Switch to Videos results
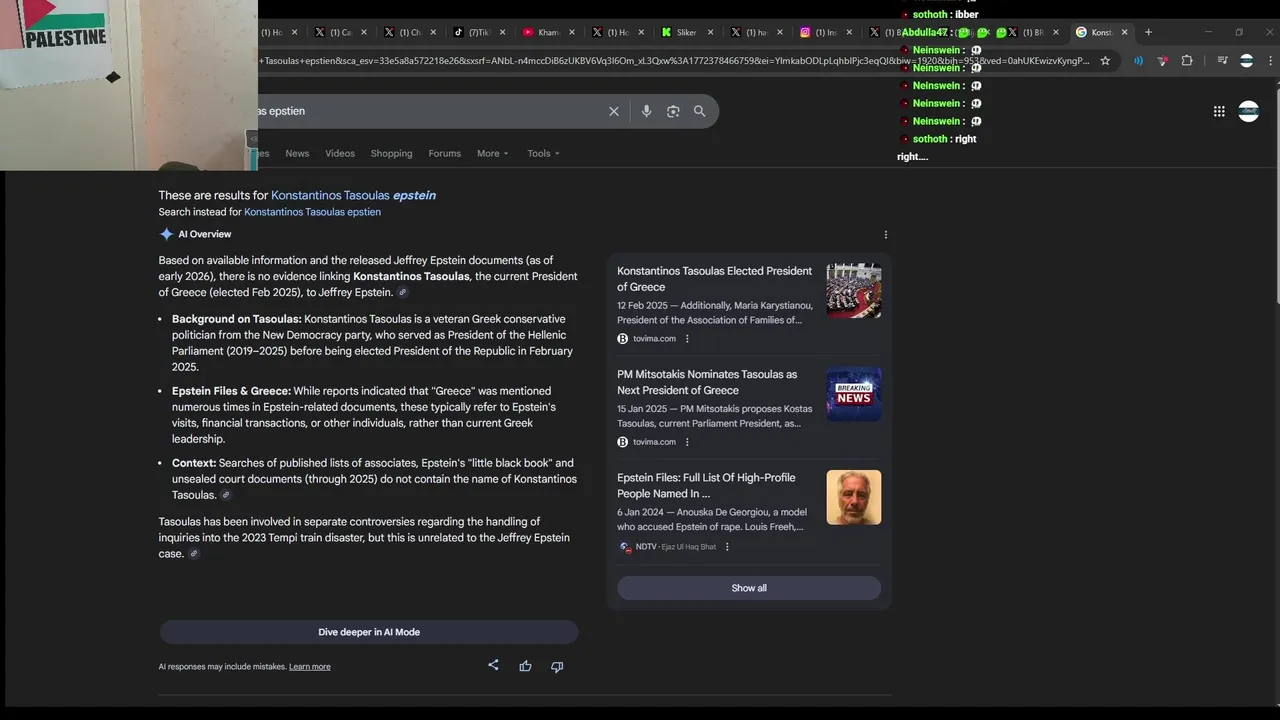The width and height of the screenshot is (1280, 720). point(340,153)
